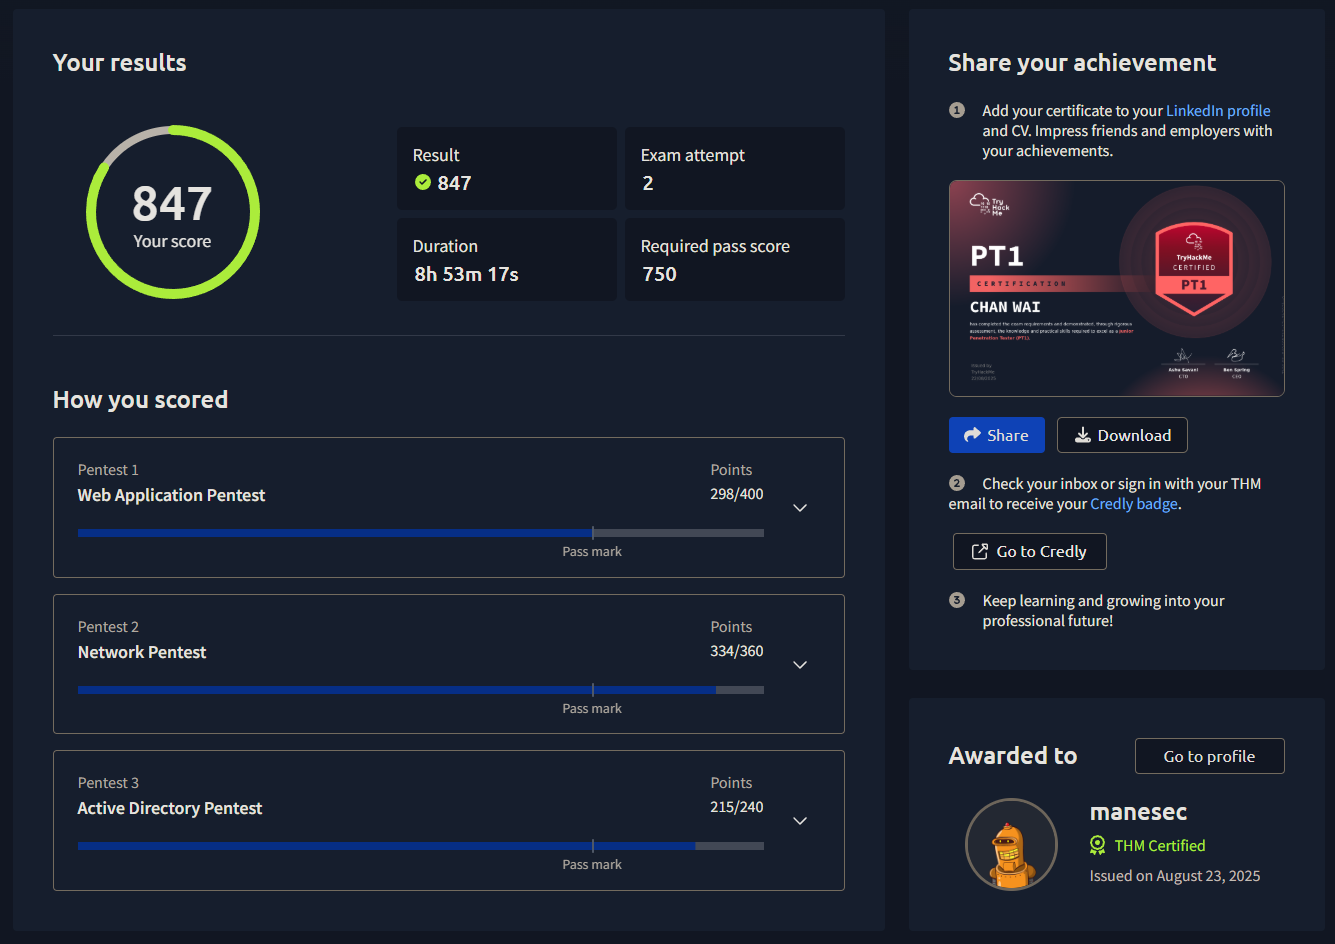Click the PT1 shield badge on certificate
This screenshot has height=944, width=1335.
coord(1194,267)
